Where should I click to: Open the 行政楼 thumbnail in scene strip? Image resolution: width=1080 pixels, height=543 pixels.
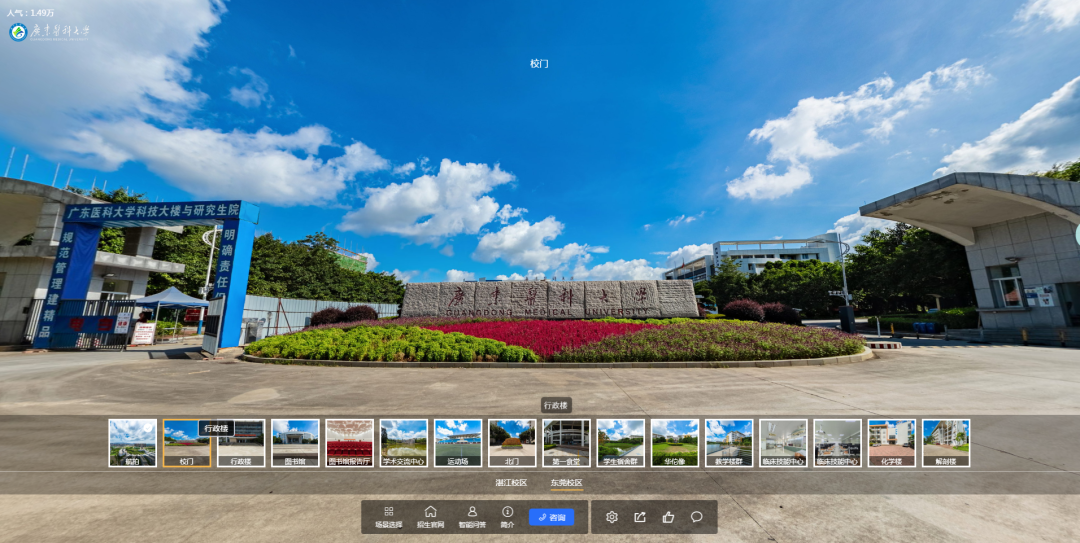(x=241, y=443)
